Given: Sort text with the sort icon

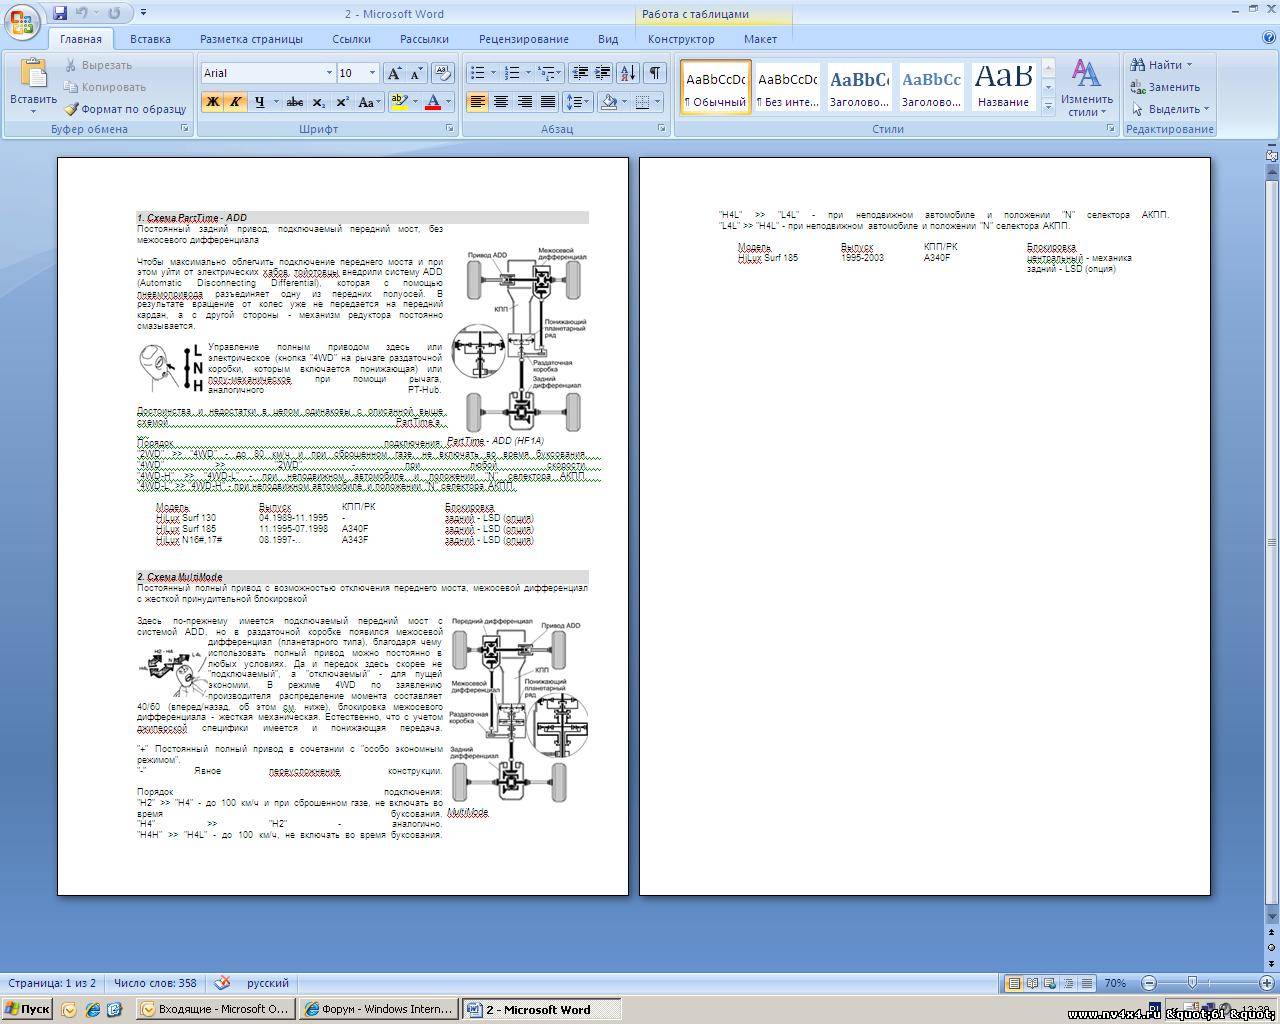Looking at the screenshot, I should (x=628, y=73).
